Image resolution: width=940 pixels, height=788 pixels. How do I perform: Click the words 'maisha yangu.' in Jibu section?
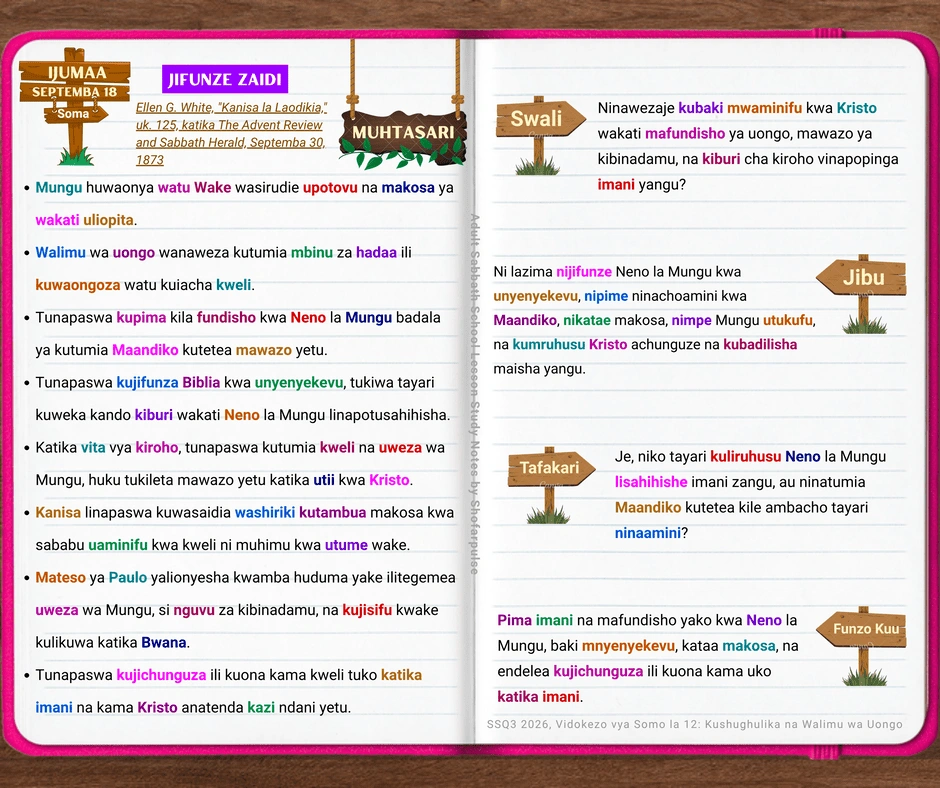point(540,369)
